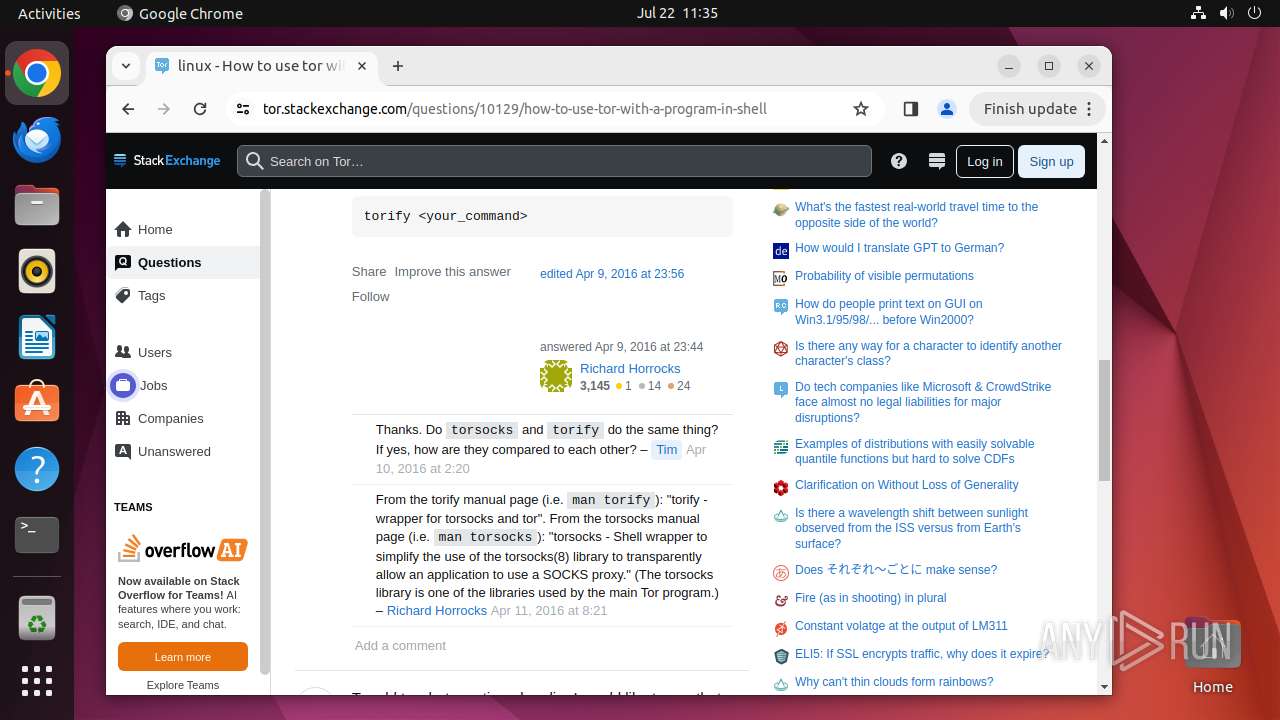Open edited Apr 9, 2016 revision link
The image size is (1280, 720).
[x=612, y=273]
